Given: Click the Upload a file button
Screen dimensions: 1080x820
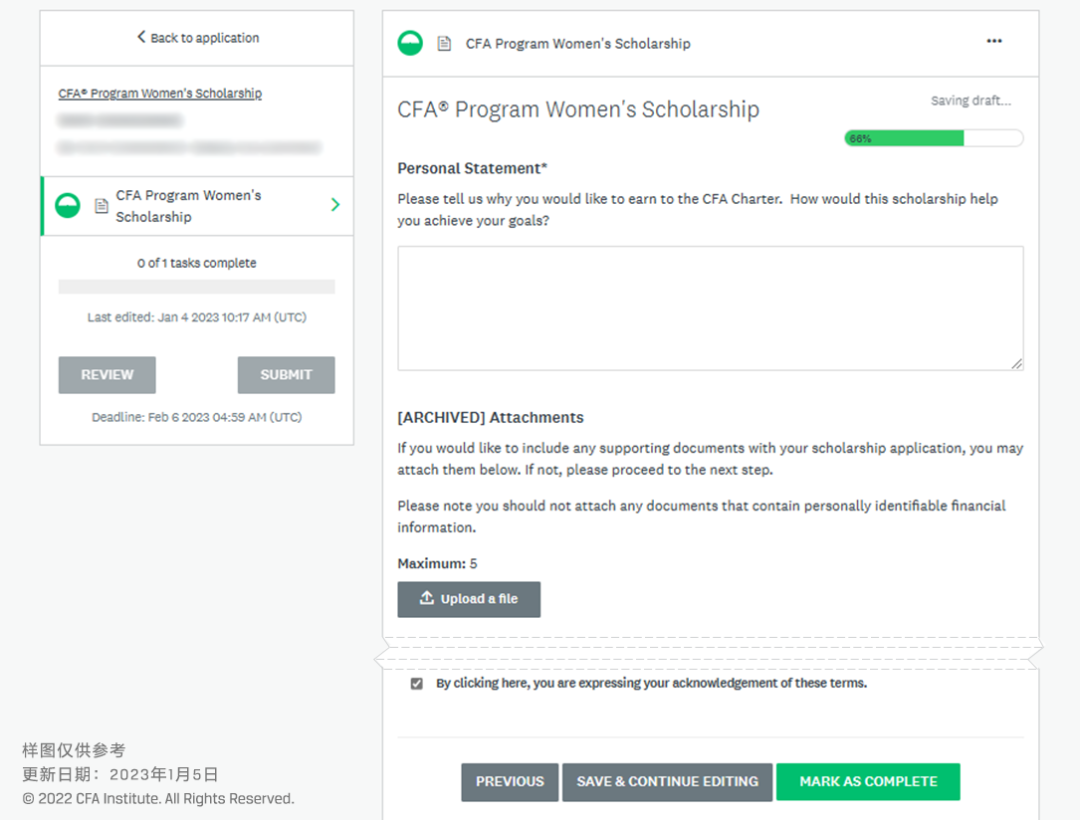Looking at the screenshot, I should click(x=468, y=599).
